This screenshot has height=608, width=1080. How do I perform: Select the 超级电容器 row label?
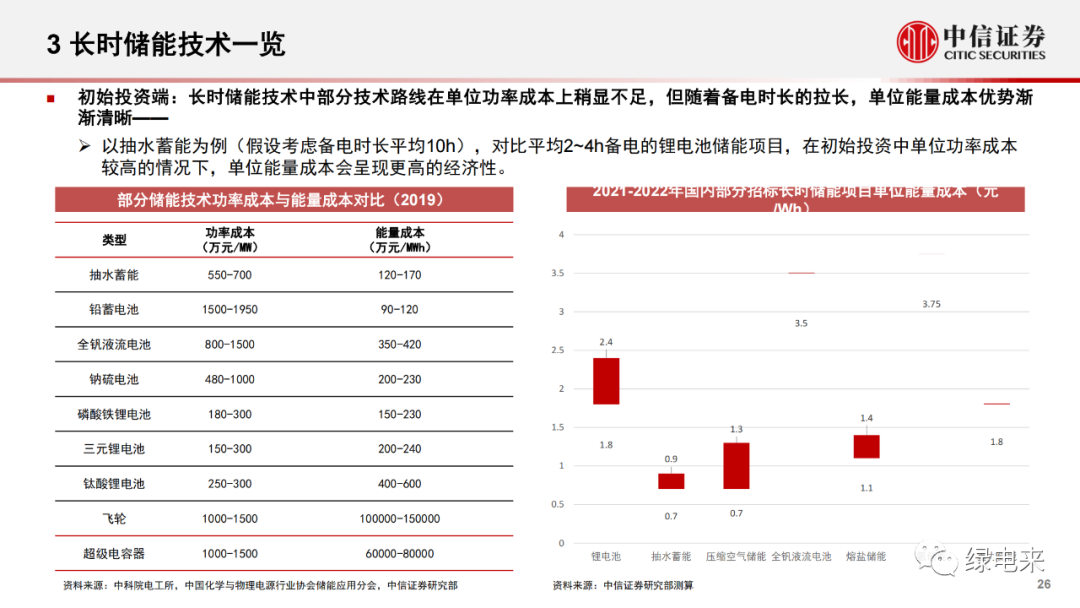pos(114,554)
